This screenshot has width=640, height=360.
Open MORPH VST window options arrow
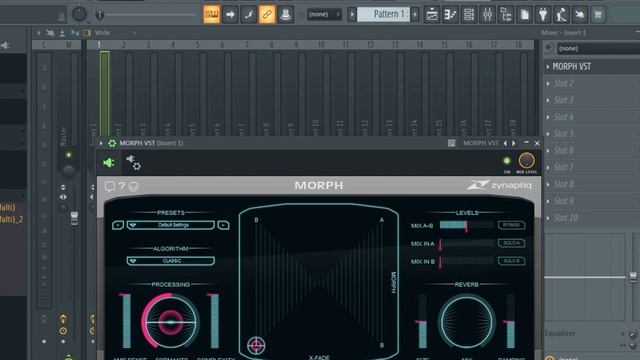coord(101,143)
